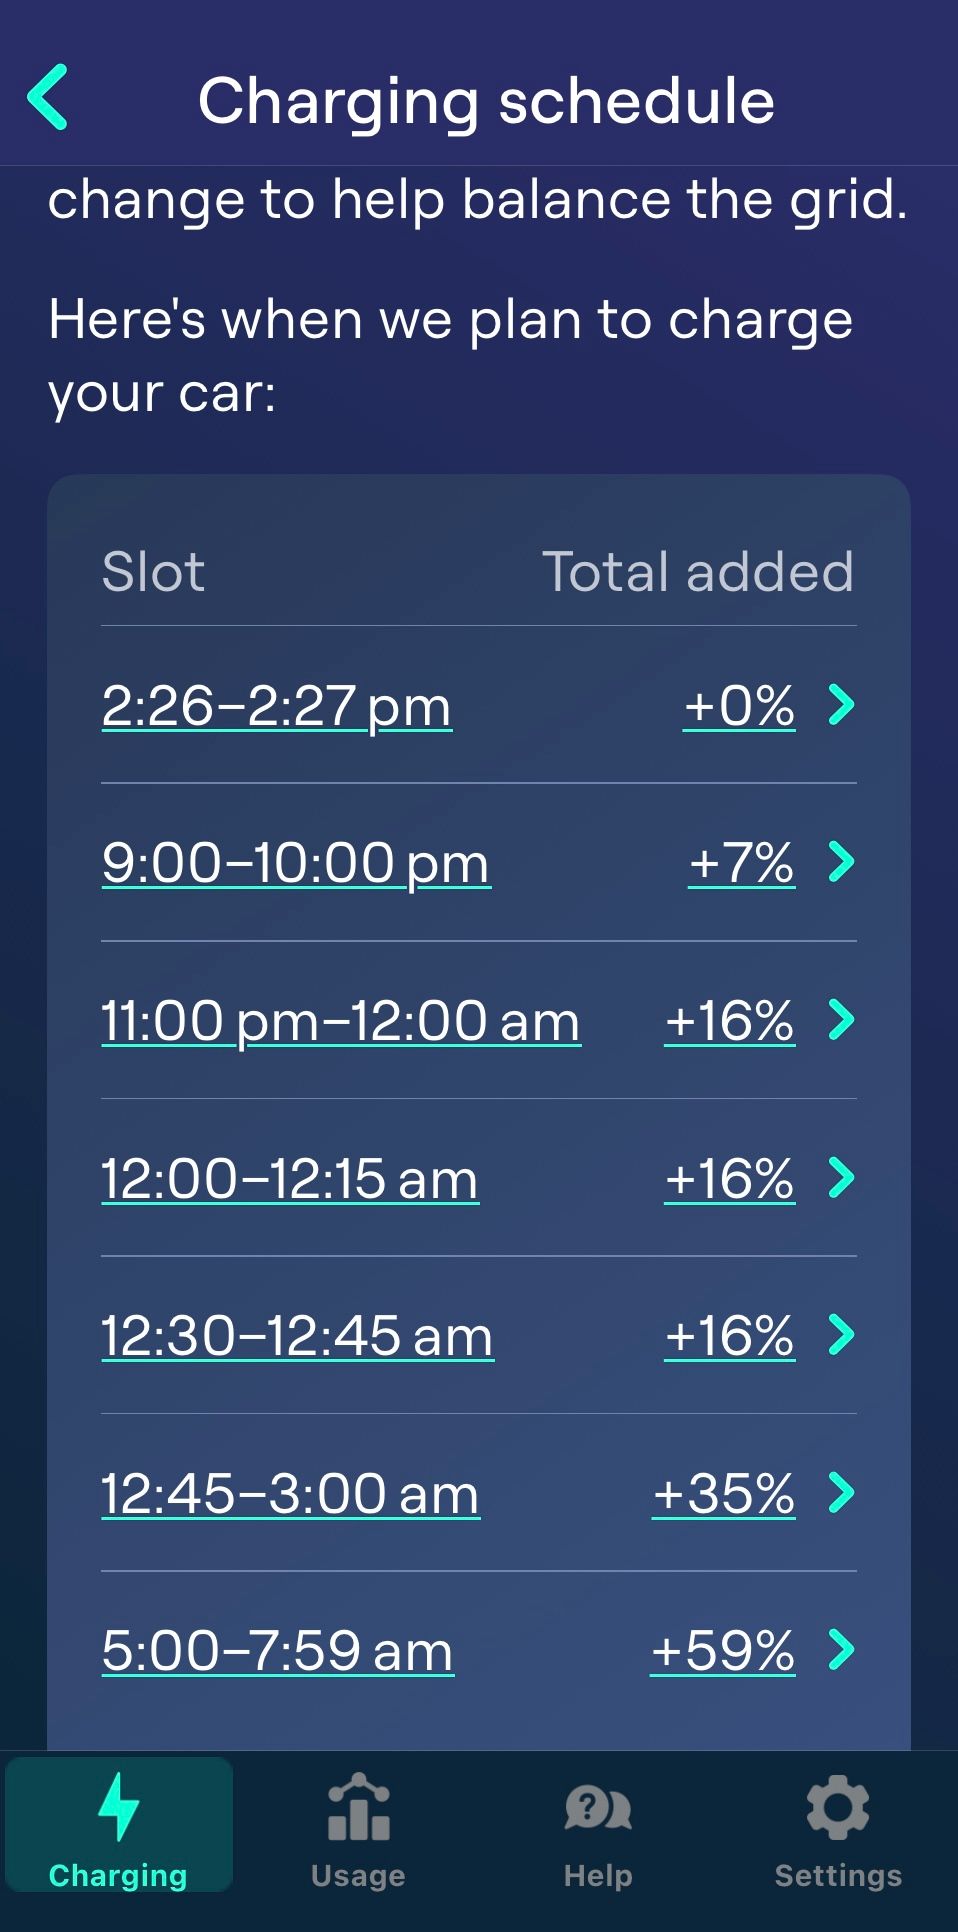Screen dimensions: 958x1932
Task: Open the 5:00–7:59 am slot link
Action: [x=277, y=1652]
